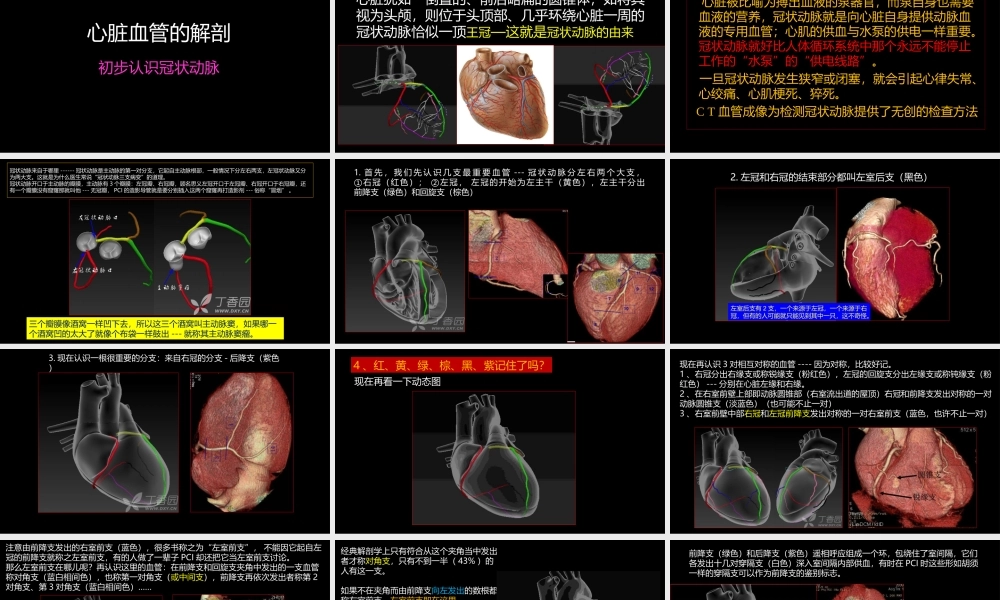1000x600 pixels.
Task: Click the www.dxy.cn link text
Action: [x=232, y=312]
